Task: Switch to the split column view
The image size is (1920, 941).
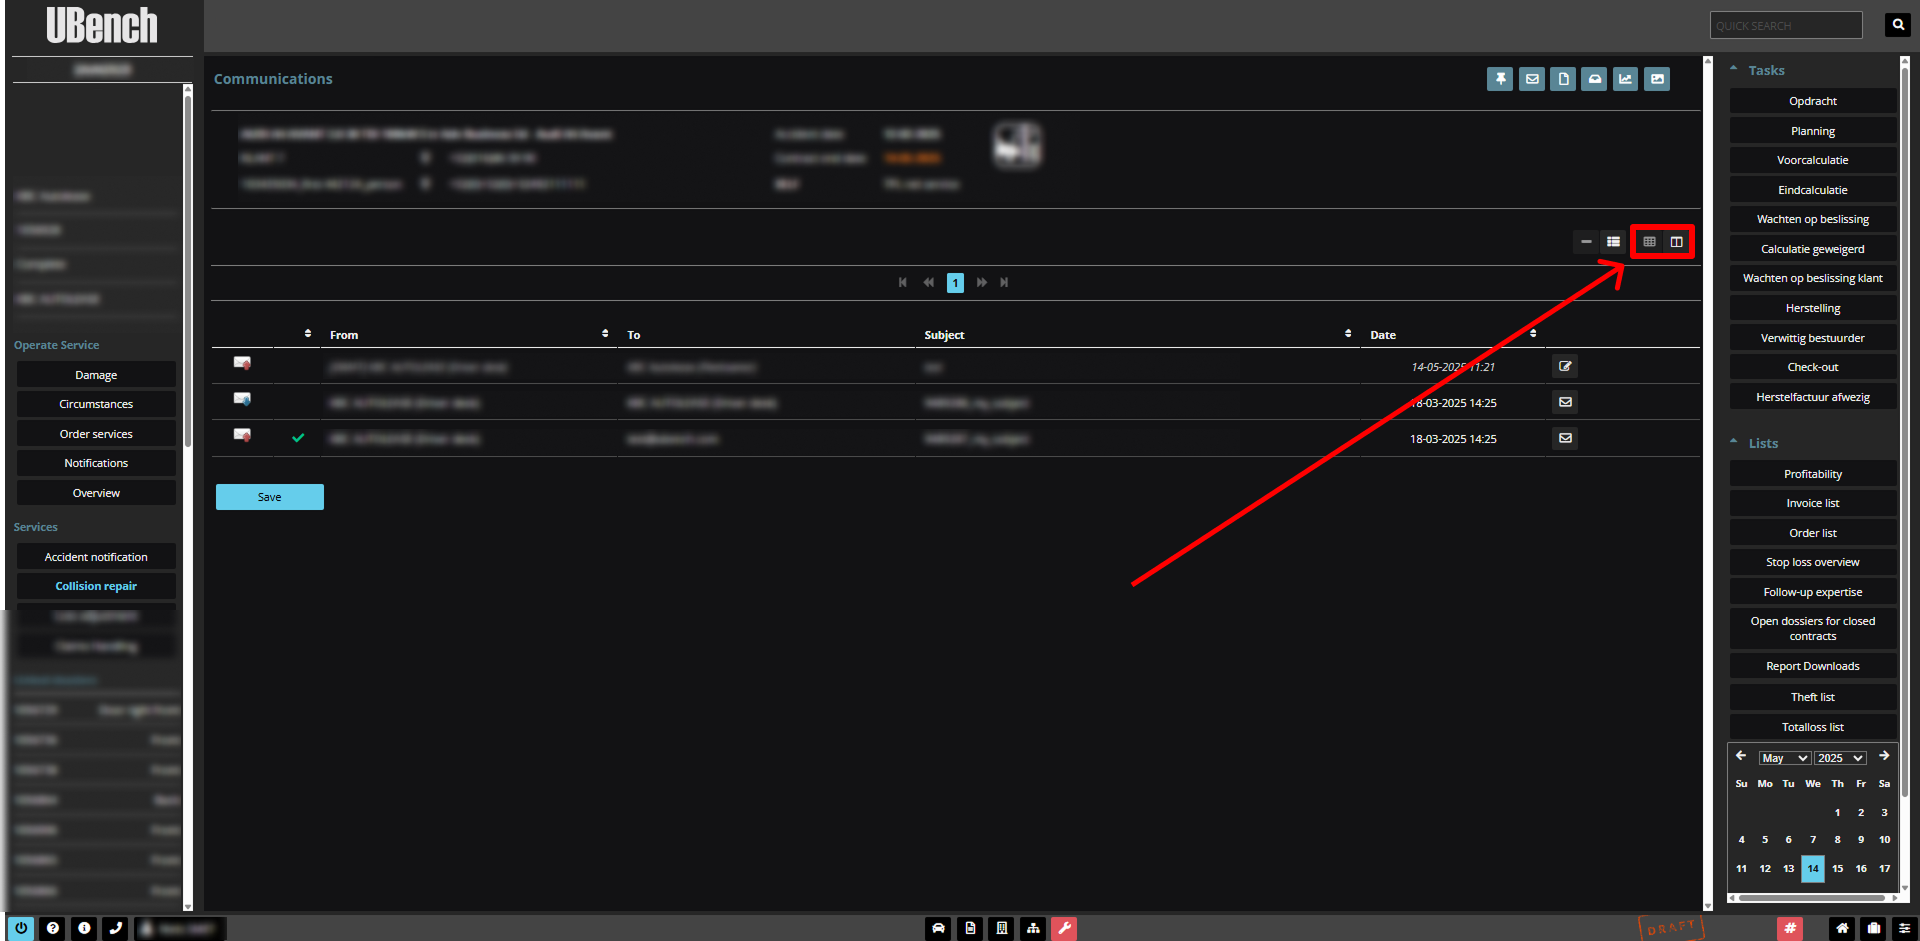Action: pyautogui.click(x=1677, y=242)
